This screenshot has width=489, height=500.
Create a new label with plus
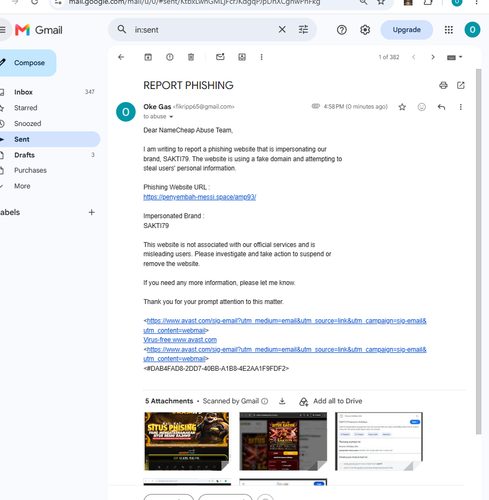[92, 212]
